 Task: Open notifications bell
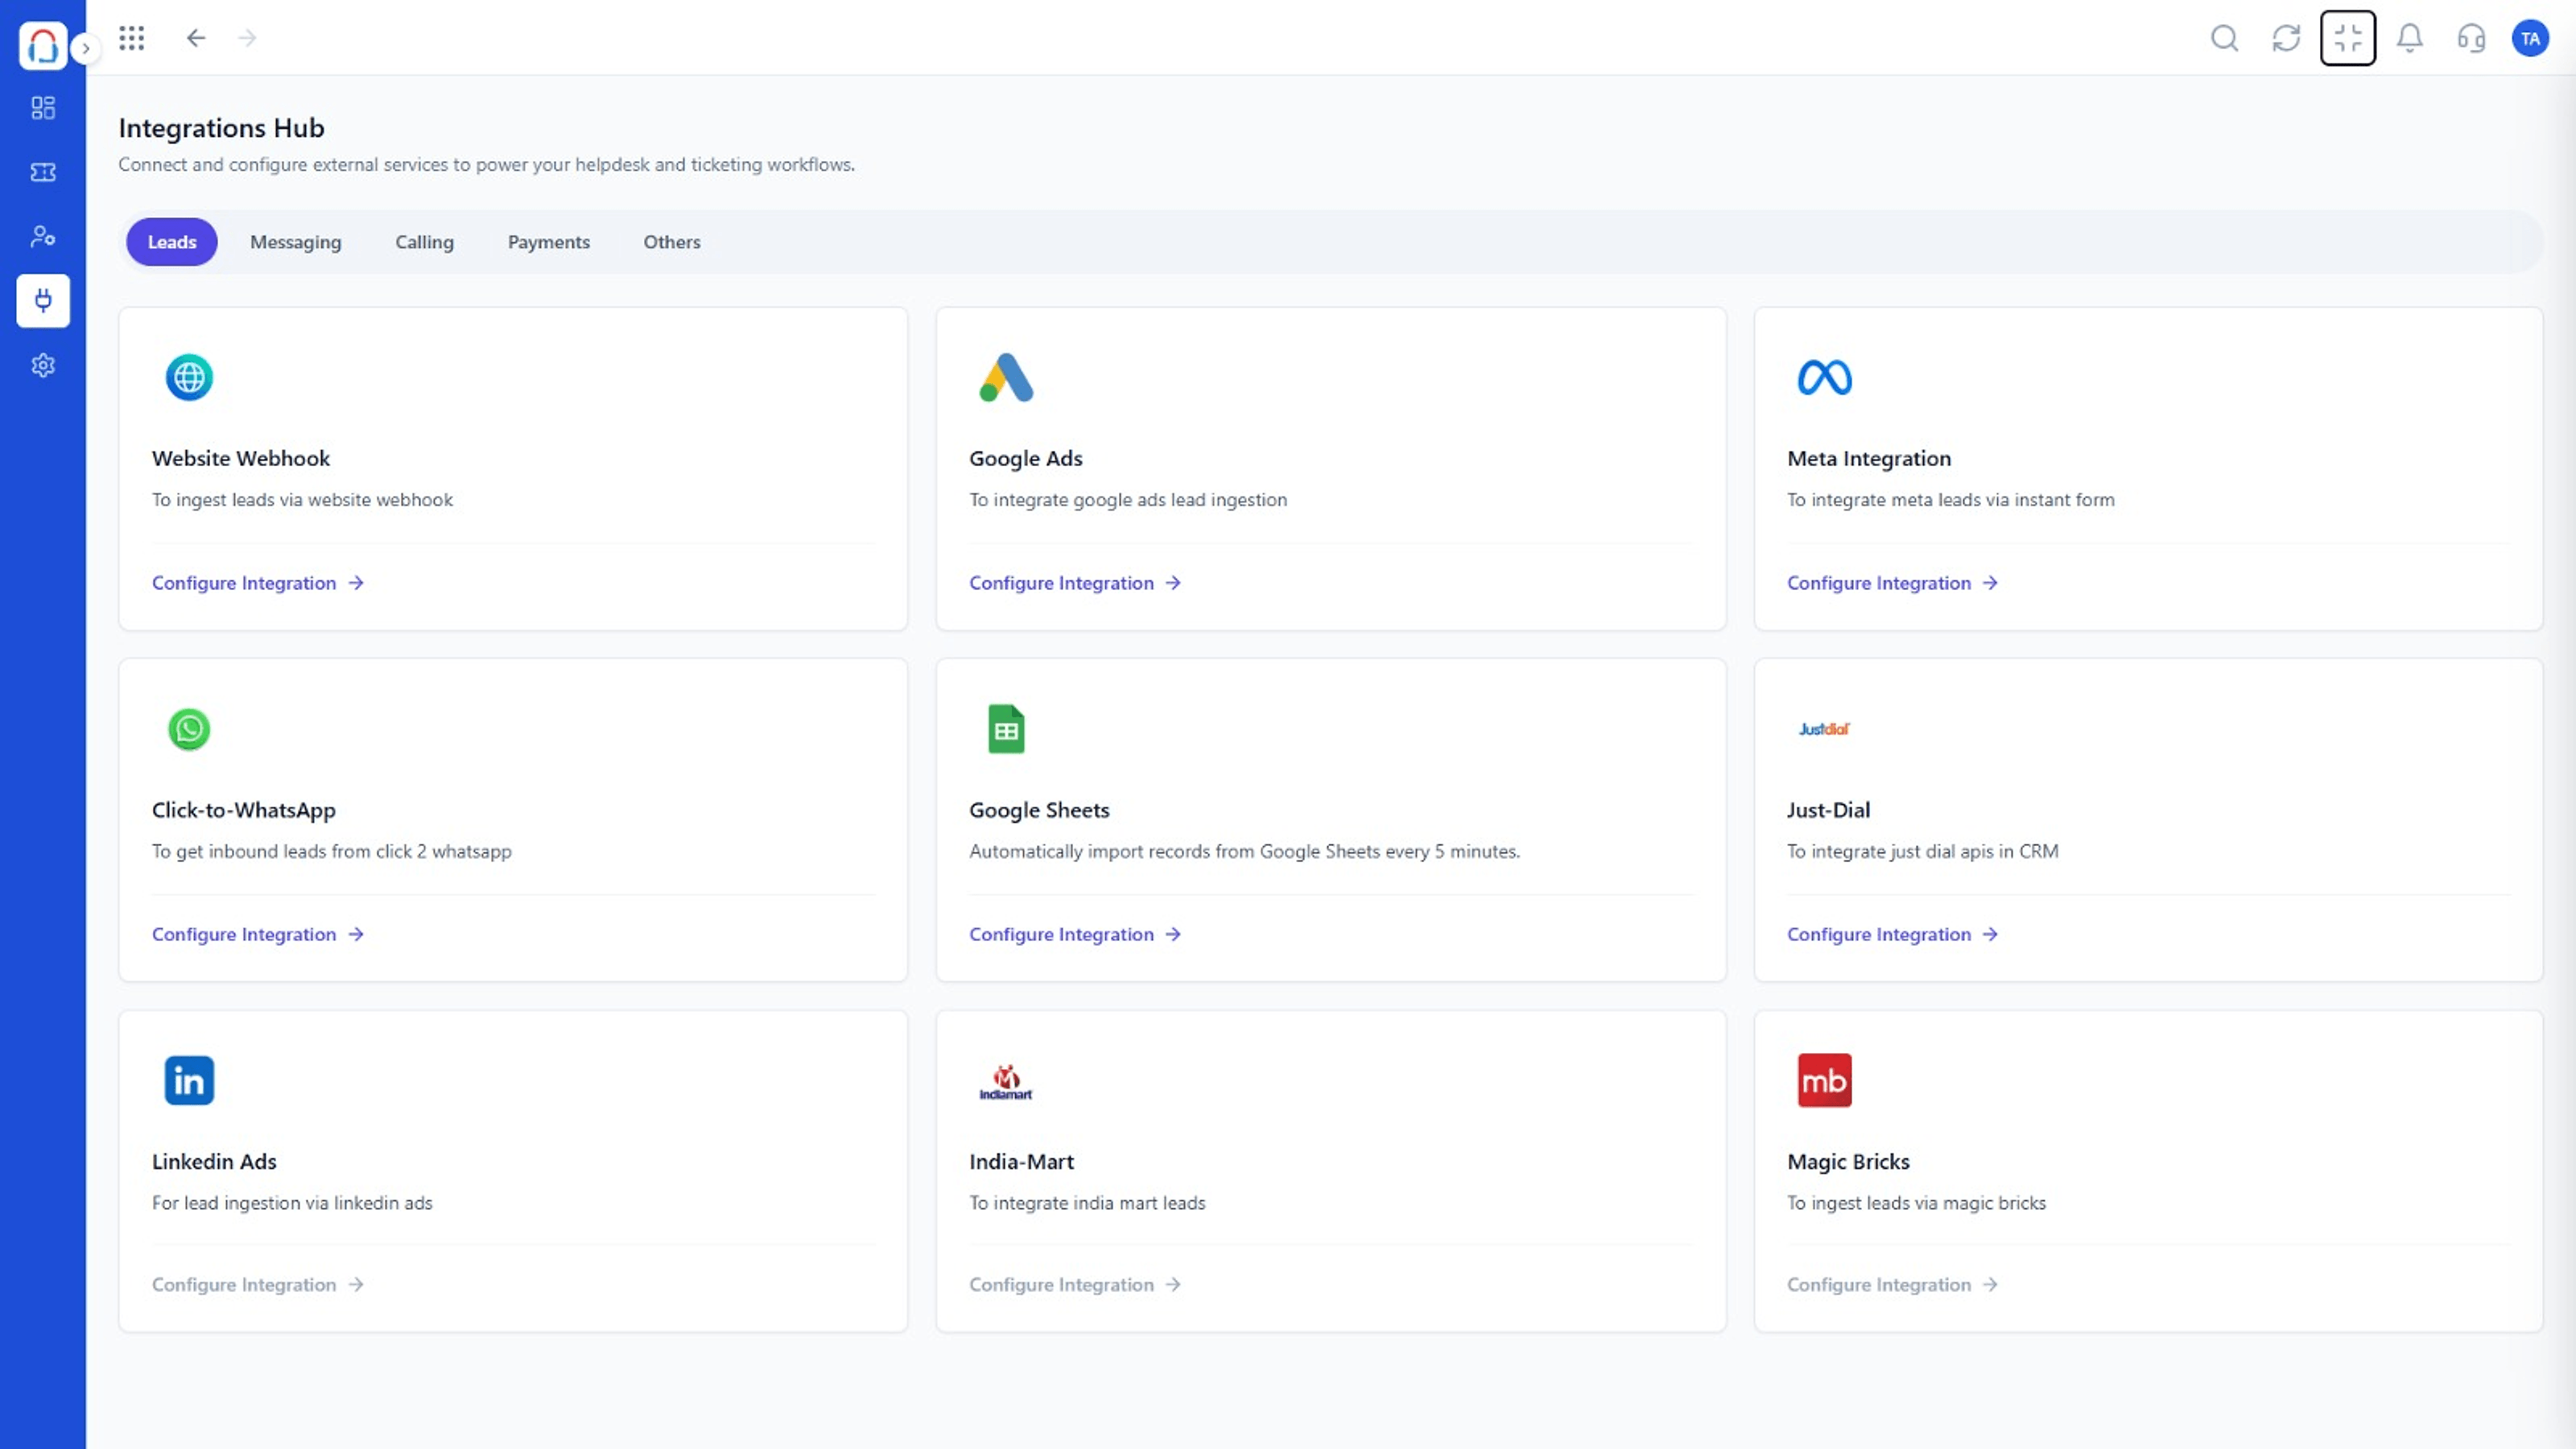coord(2410,38)
